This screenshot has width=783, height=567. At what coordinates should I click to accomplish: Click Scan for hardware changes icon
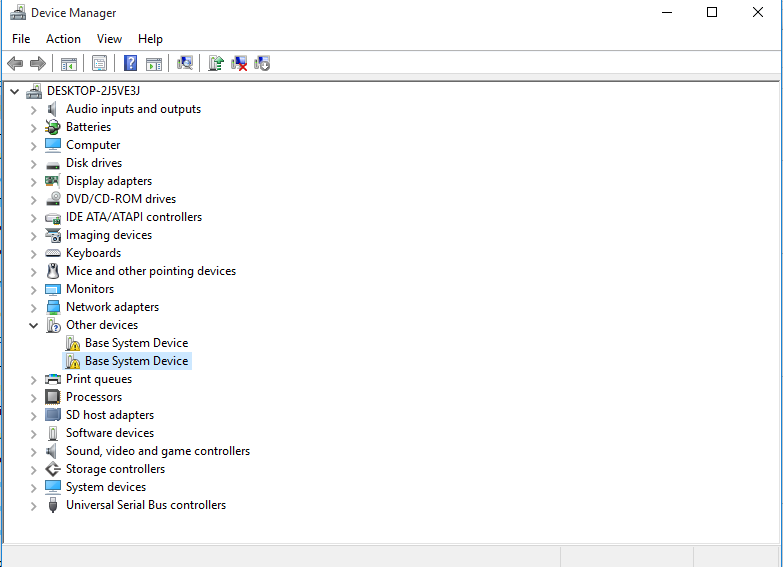[185, 63]
